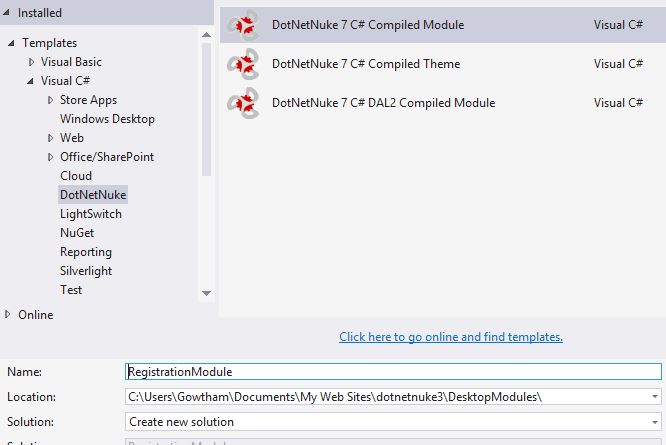Select Online tree label
666x445 pixels.
coord(36,315)
